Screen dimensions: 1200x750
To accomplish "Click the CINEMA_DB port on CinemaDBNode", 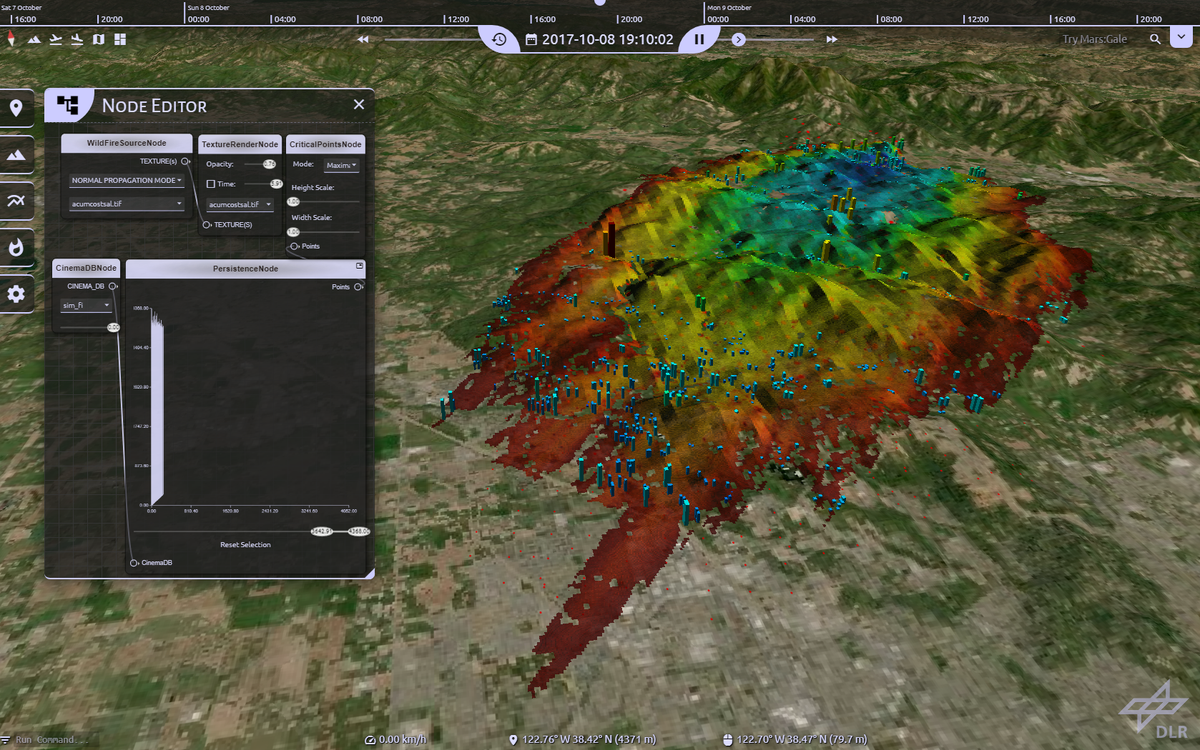I will pos(110,285).
